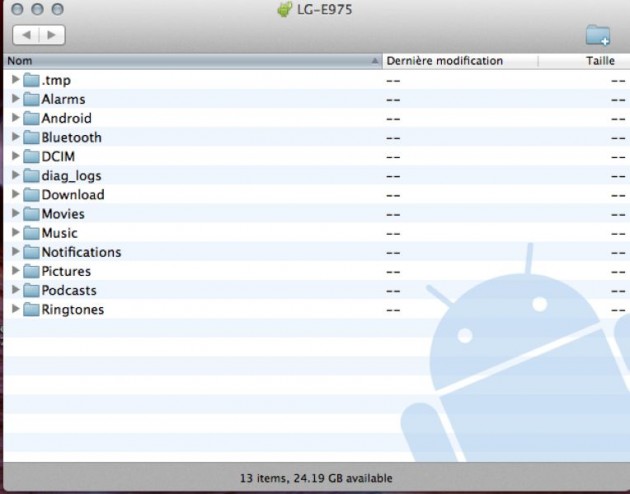This screenshot has height=494, width=630.
Task: Select the Music folder icon
Action: point(31,233)
